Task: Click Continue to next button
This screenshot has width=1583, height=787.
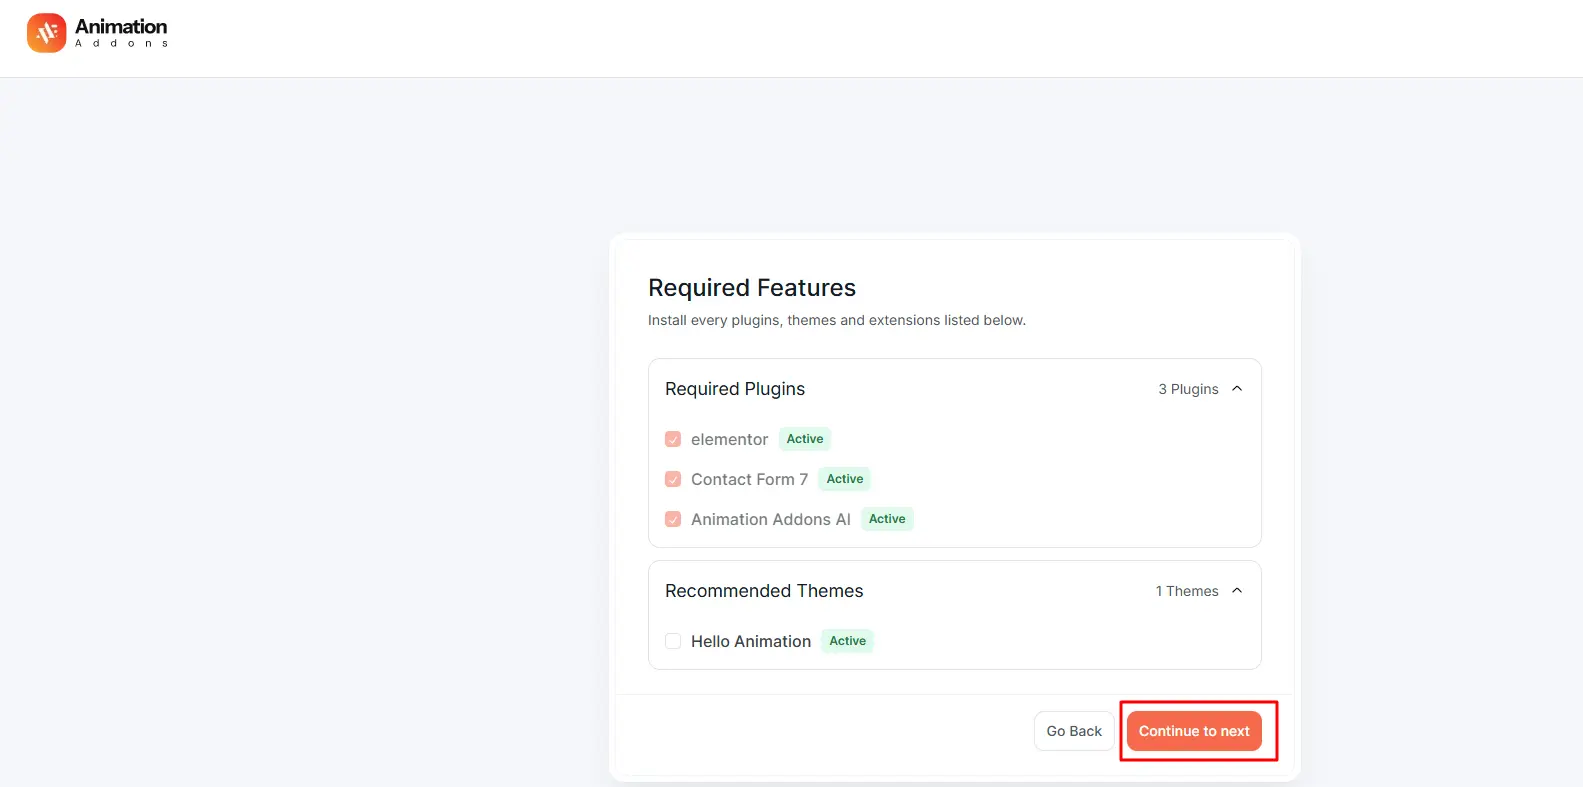Action: [1194, 731]
